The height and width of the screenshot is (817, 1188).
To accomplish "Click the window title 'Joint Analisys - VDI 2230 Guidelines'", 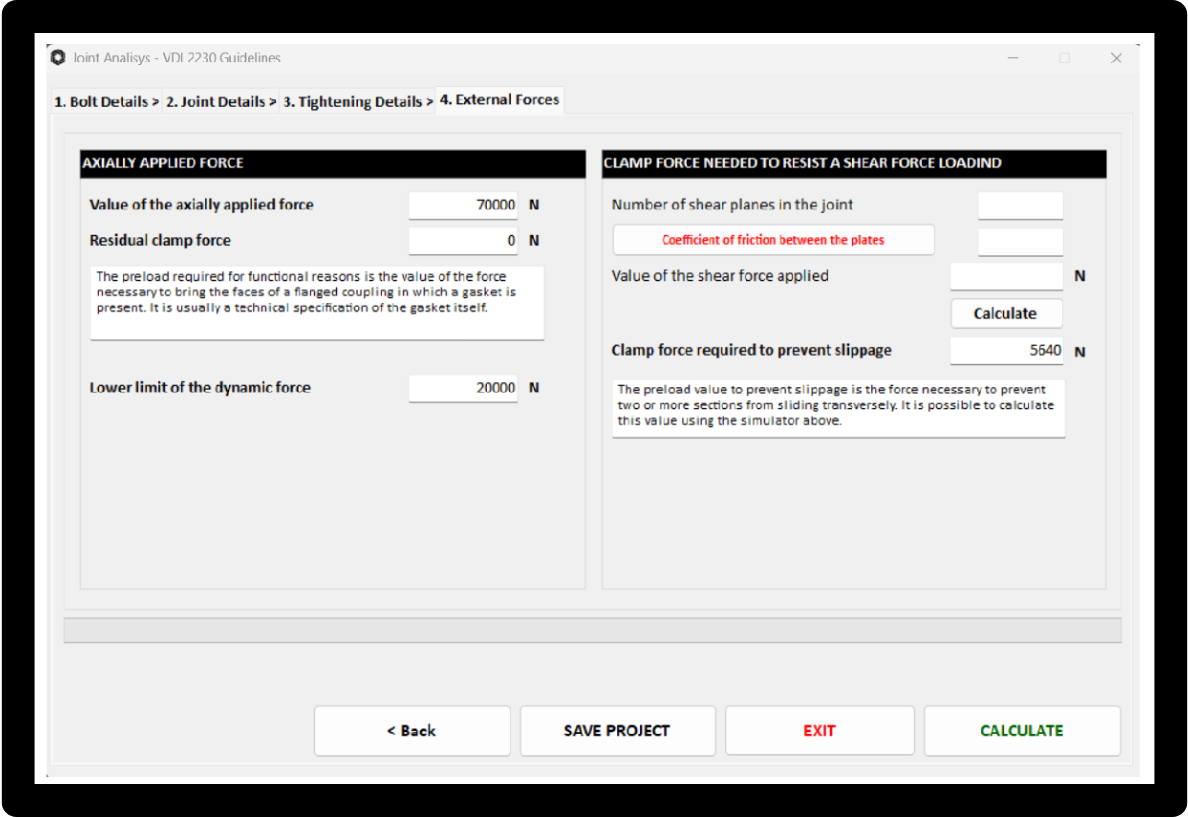I will 177,58.
